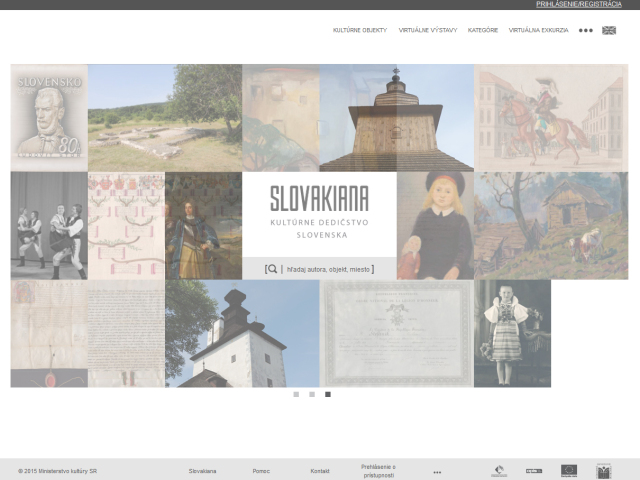Click the rightmost footer emblem logo
The image size is (640, 480).
click(604, 471)
